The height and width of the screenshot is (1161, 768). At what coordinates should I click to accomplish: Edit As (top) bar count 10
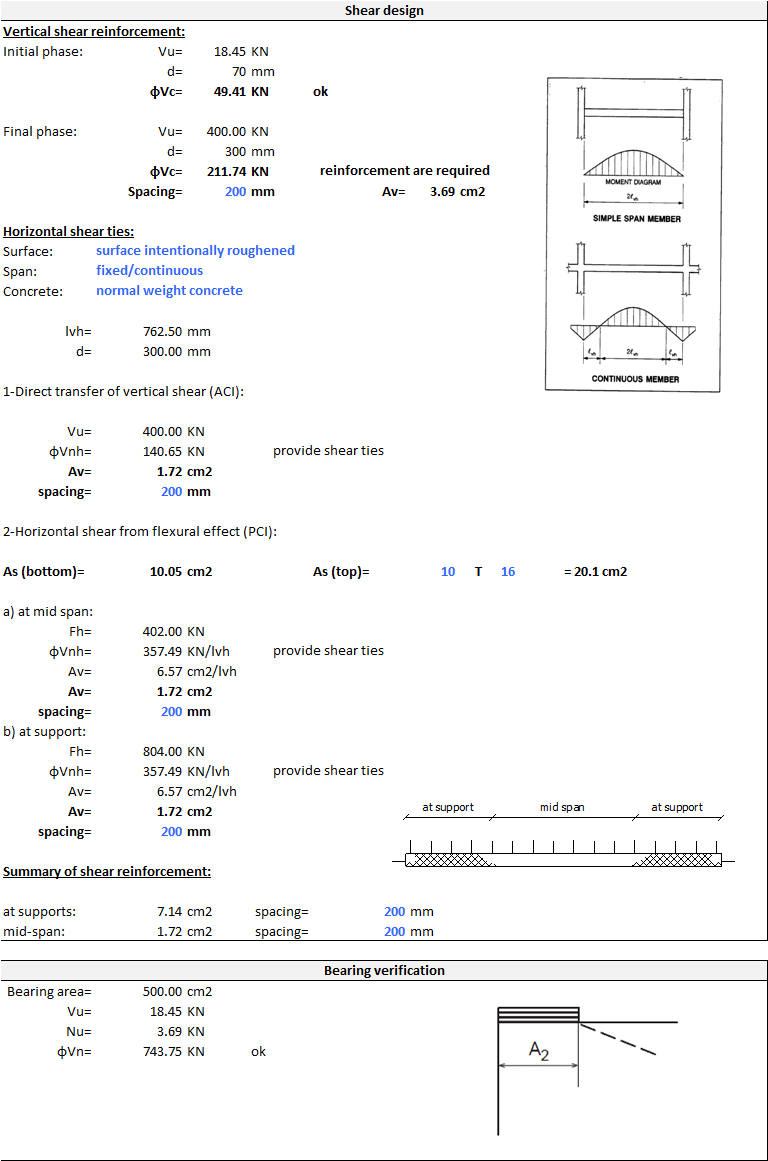tap(448, 572)
